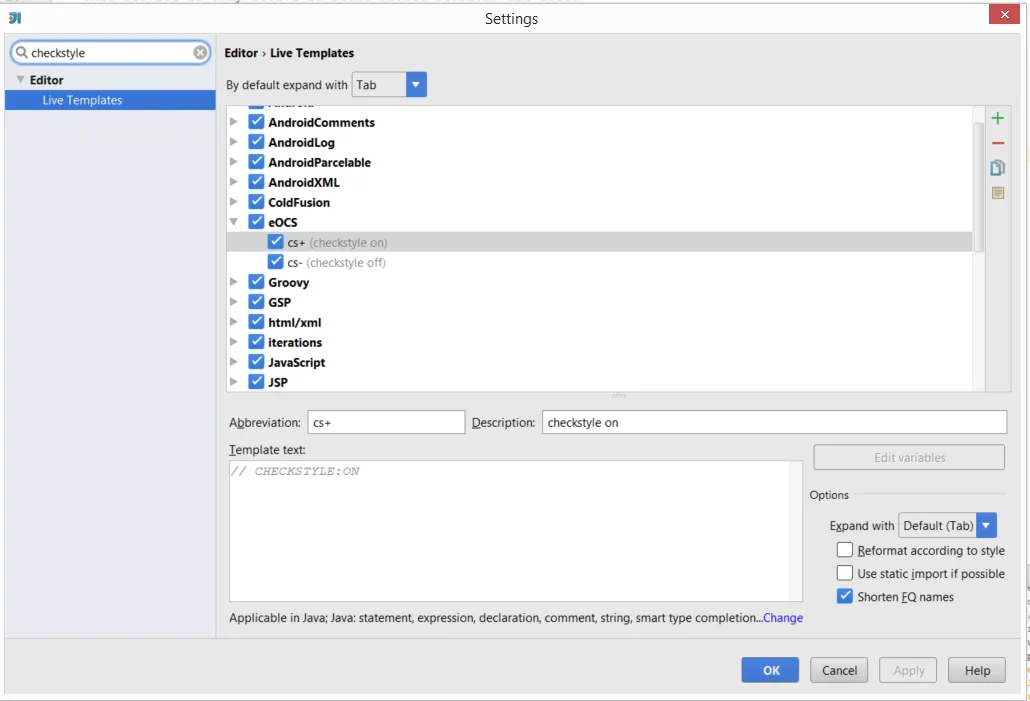Clear the checkstyle search field
This screenshot has height=701, width=1030.
(x=200, y=53)
